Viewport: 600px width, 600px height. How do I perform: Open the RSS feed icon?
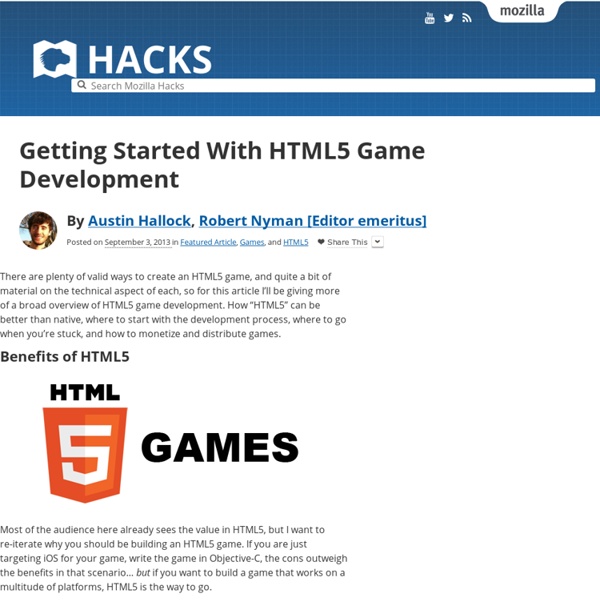(466, 18)
